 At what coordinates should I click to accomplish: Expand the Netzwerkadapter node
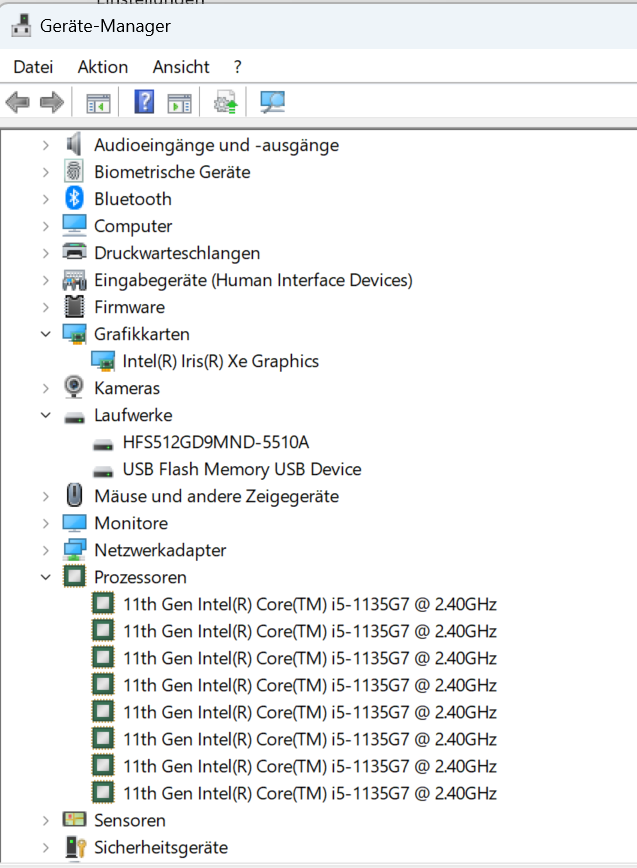(46, 550)
